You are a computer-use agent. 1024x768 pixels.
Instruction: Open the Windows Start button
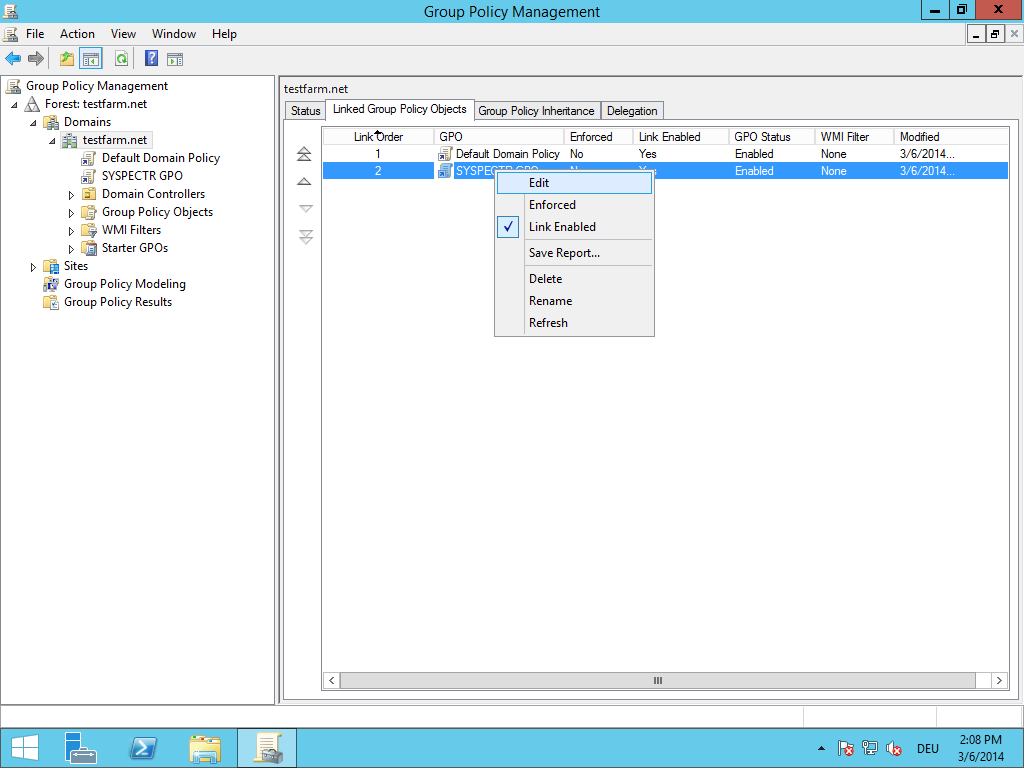[x=25, y=748]
